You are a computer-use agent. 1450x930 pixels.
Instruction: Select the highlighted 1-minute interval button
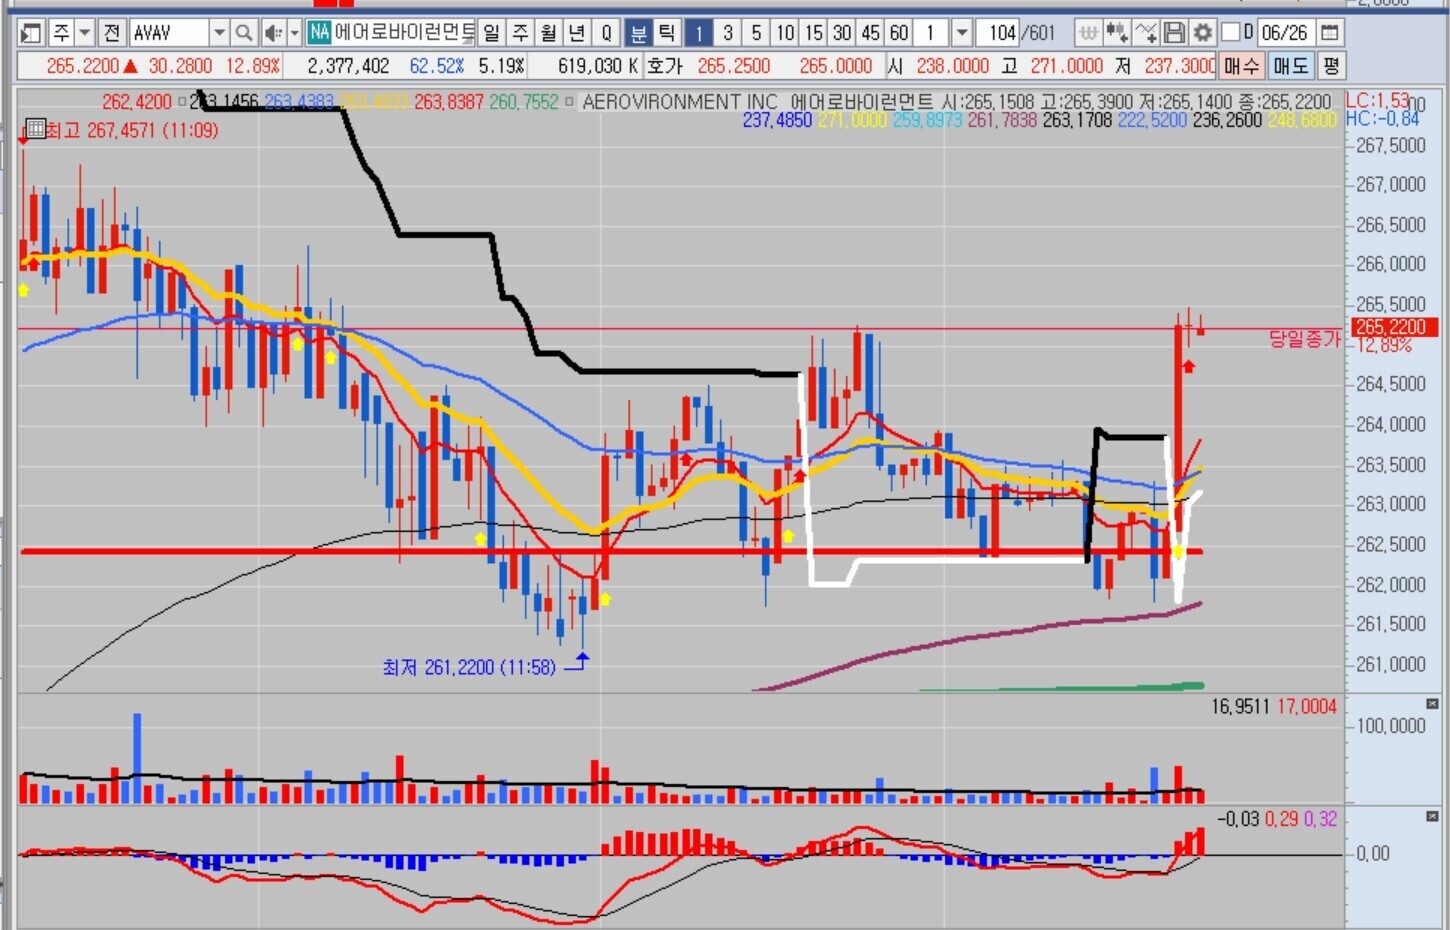(699, 33)
